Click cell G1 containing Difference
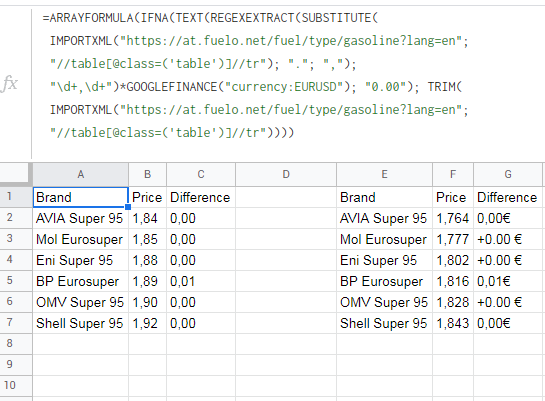Viewport: 545px width, 401px height. (508, 197)
